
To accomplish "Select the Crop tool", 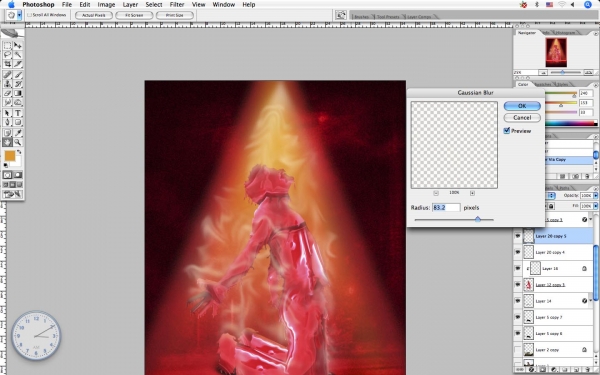I will 7,64.
